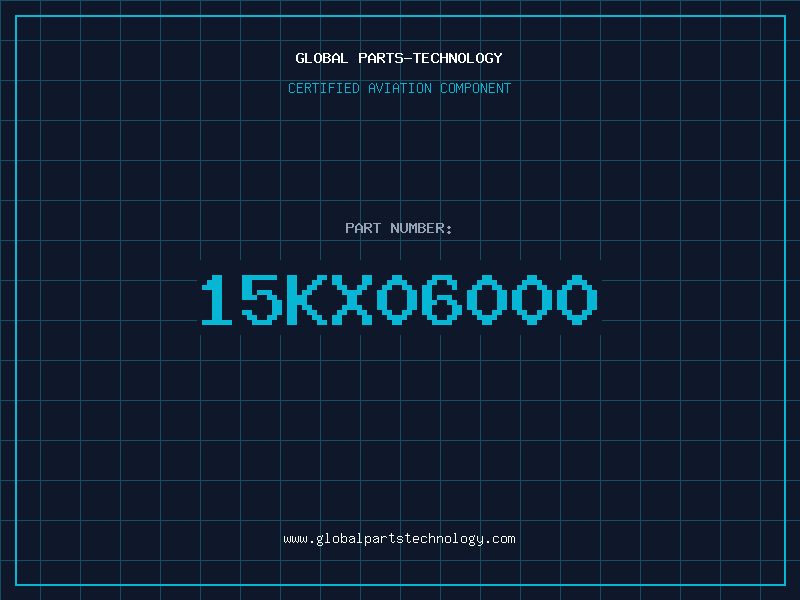Click the final 0 of the part number
This screenshot has height=600, width=800.
577,299
